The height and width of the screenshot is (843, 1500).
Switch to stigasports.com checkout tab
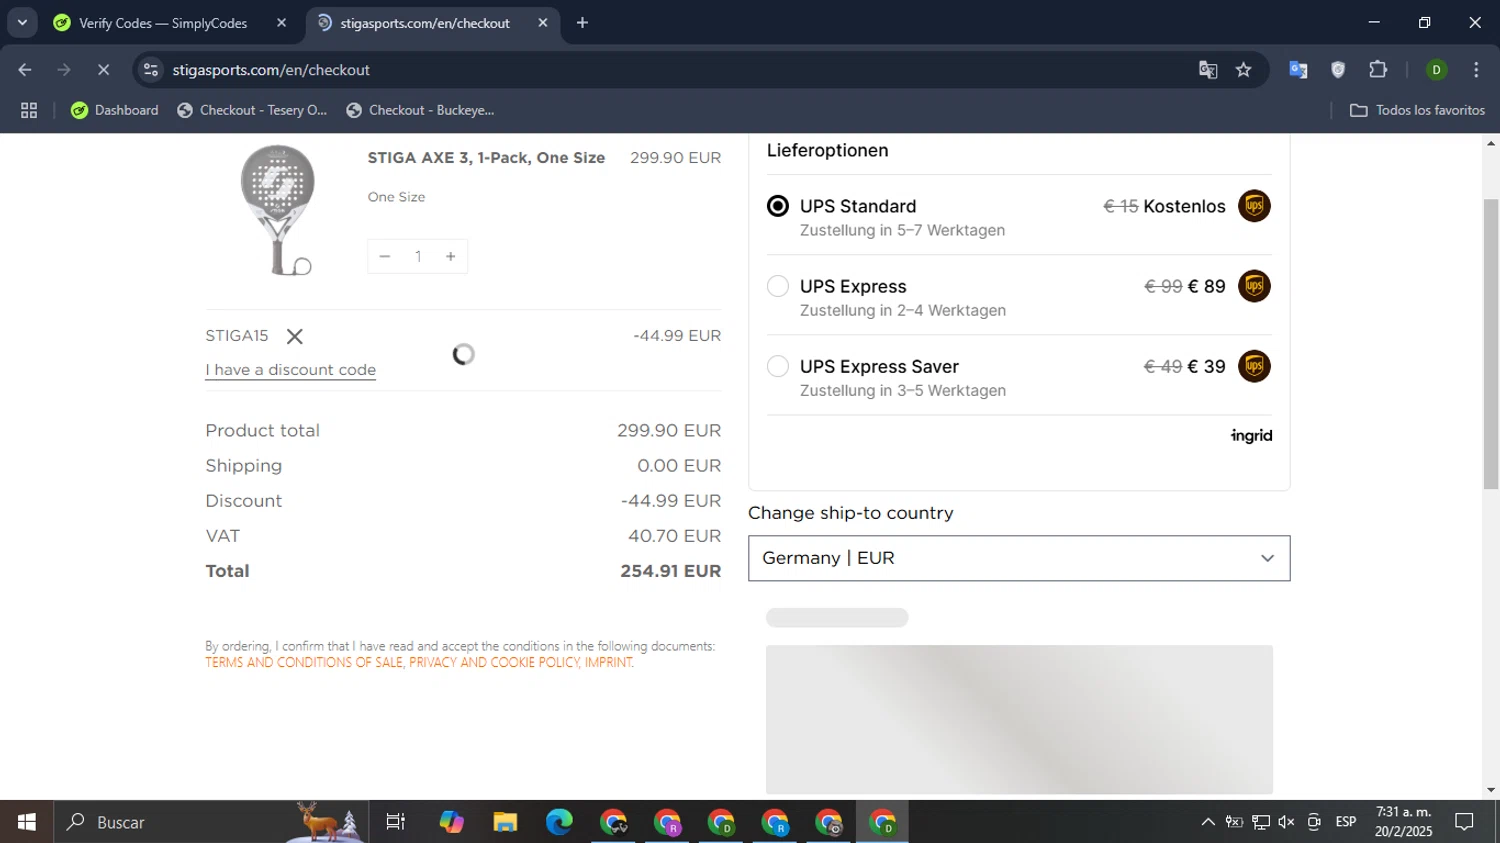point(424,23)
